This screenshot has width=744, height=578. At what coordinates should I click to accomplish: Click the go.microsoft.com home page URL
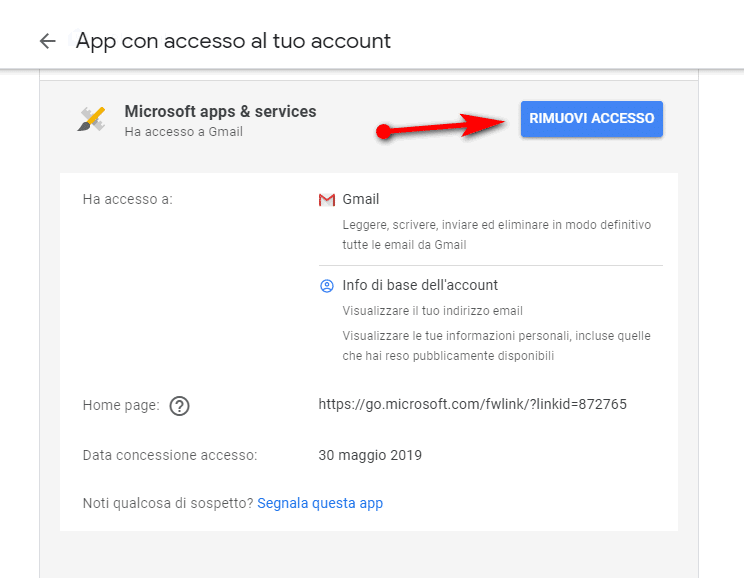pos(473,404)
